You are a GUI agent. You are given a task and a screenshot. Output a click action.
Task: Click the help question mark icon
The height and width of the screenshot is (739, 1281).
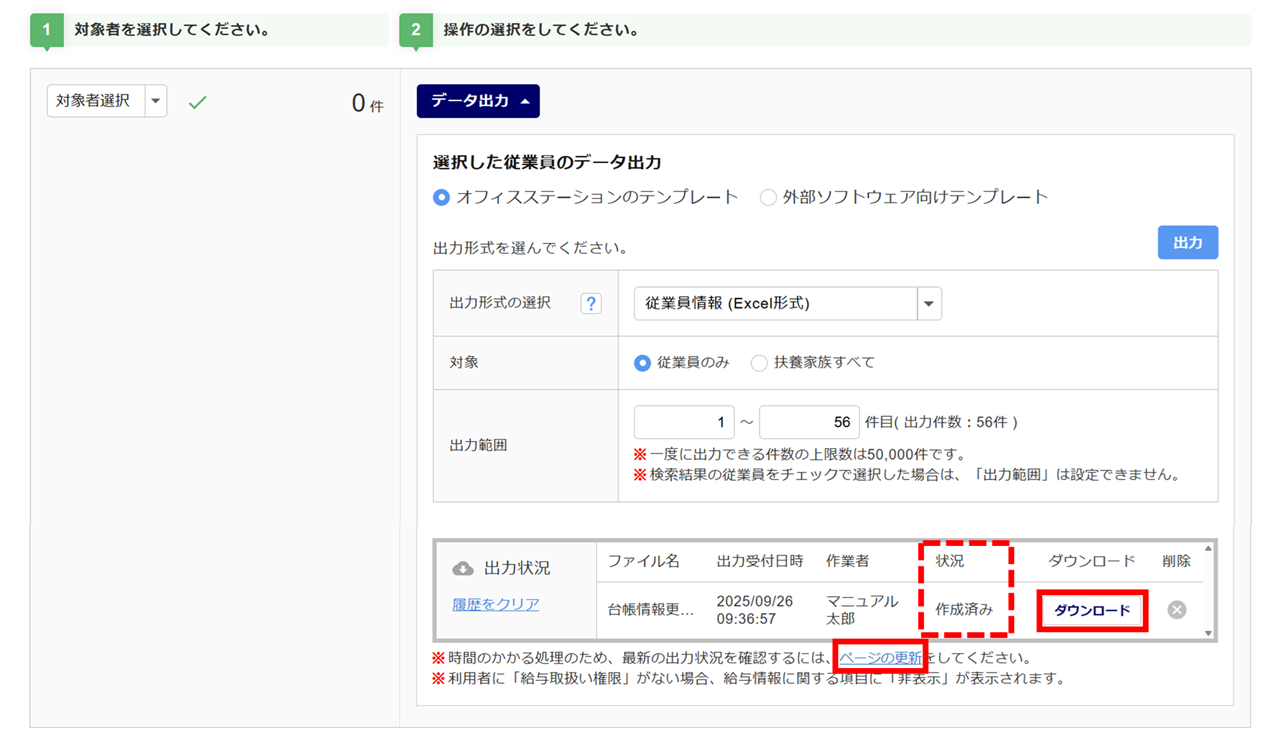[591, 303]
